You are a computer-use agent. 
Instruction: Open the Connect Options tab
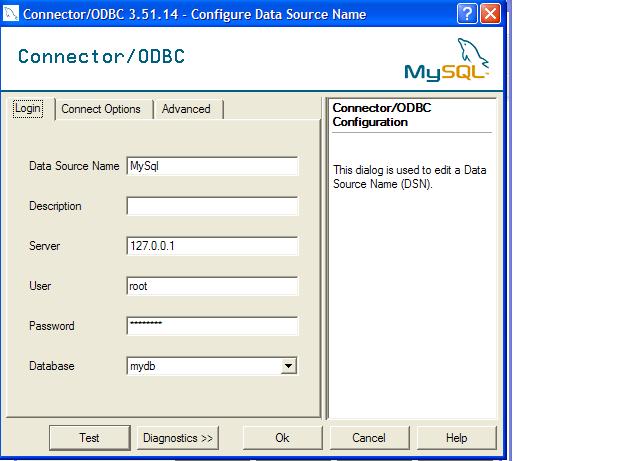101,109
